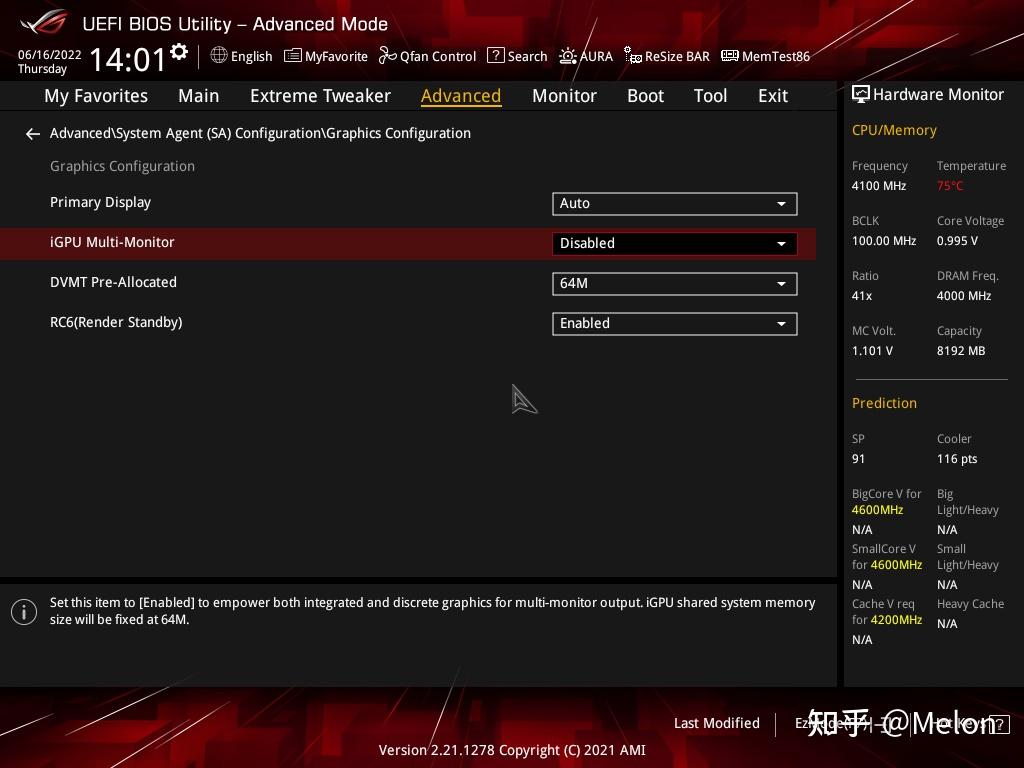Viewport: 1024px width, 768px height.
Task: Switch to EZ Mode
Action: click(815, 723)
